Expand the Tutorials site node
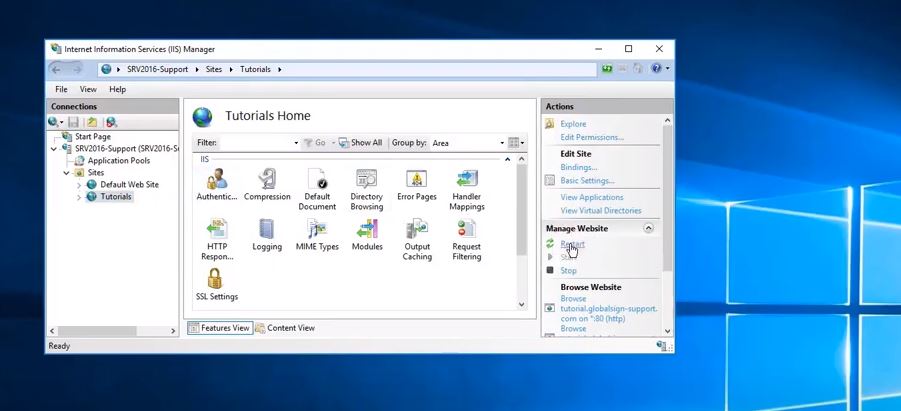This screenshot has width=901, height=411. coord(79,197)
